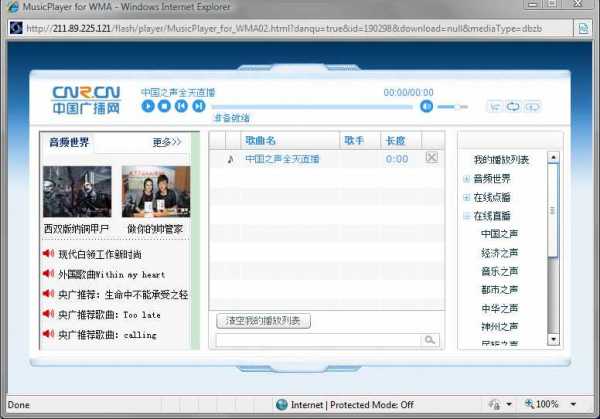Viewport: 600px width, 419px height.
Task: Play 央广推荐歌曲: calling item
Action: point(108,335)
